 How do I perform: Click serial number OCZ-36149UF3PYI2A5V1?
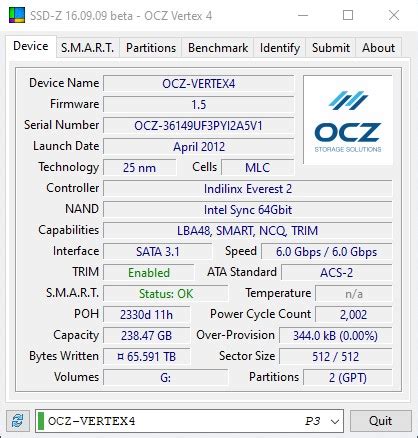(x=199, y=126)
